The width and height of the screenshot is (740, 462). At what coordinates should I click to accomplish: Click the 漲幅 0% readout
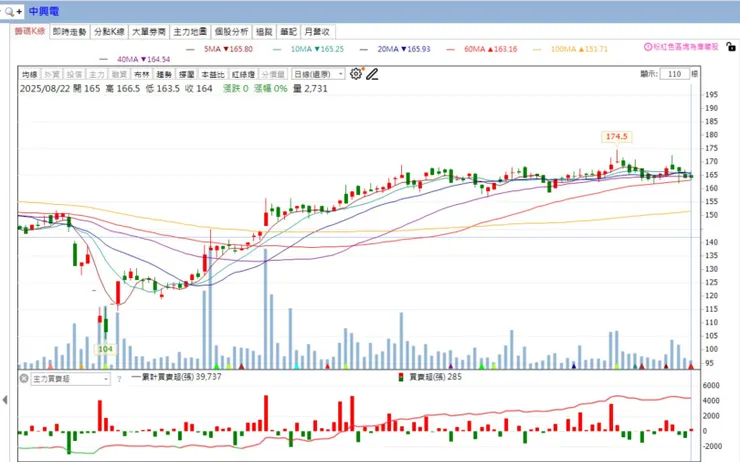(270, 89)
